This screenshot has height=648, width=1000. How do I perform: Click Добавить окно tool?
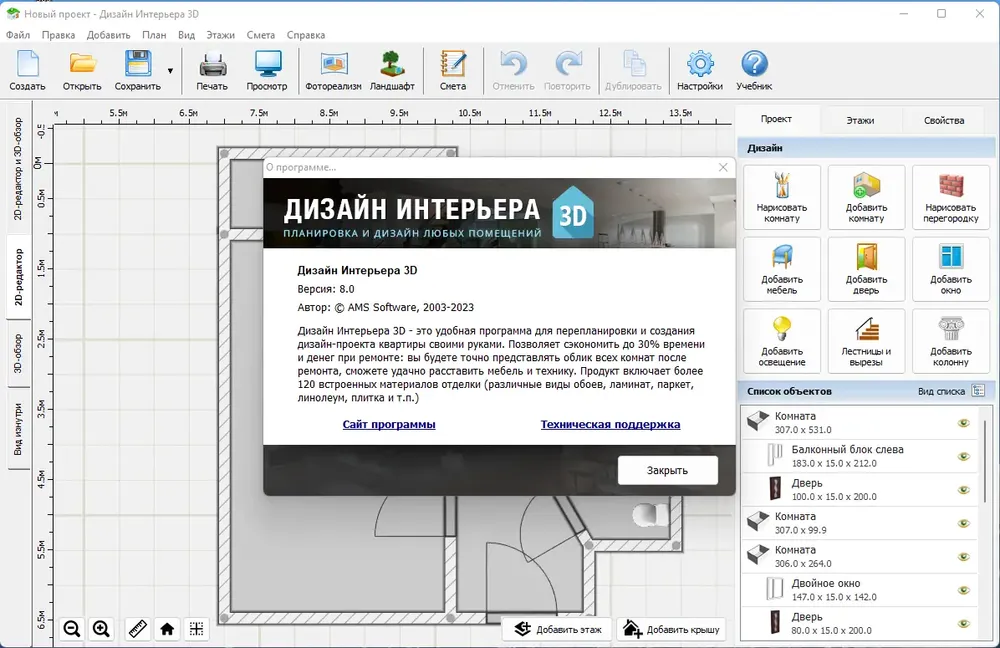point(951,269)
